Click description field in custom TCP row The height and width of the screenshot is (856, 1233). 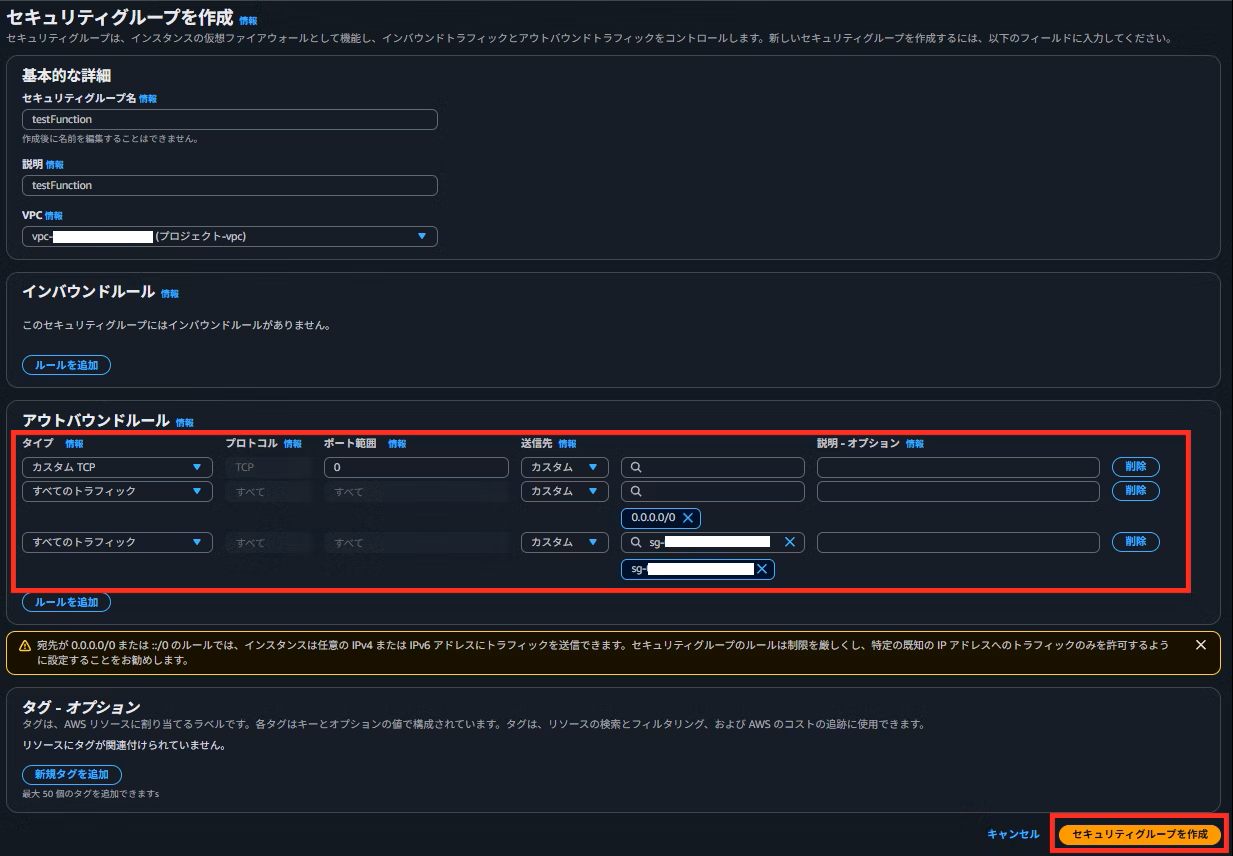tap(958, 467)
